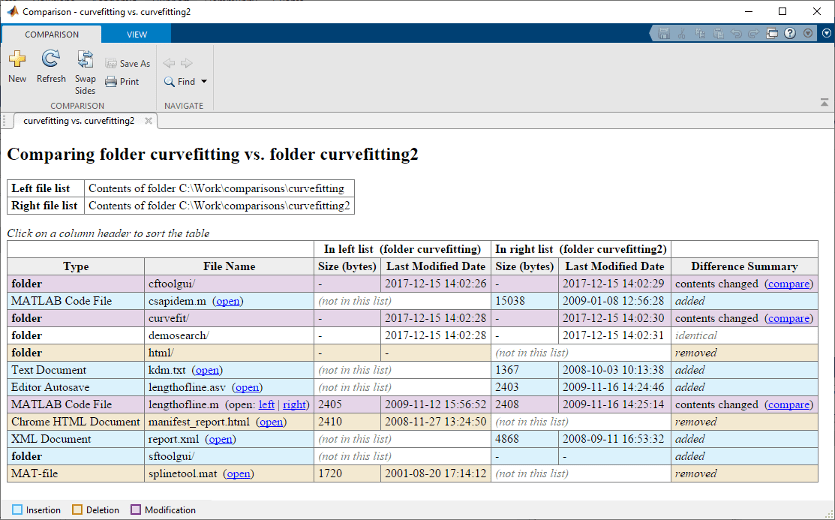Click the redo arrow icon
The image size is (835, 520).
[754, 34]
